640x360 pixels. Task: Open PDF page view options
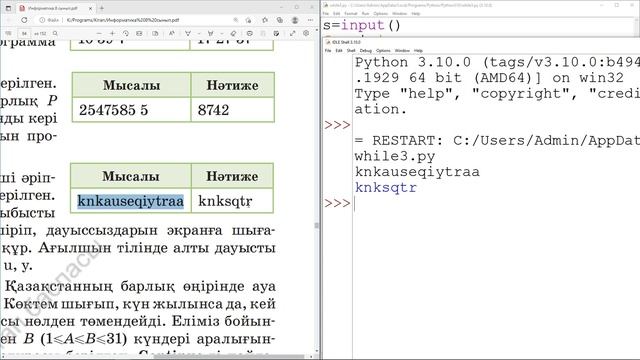click(155, 33)
